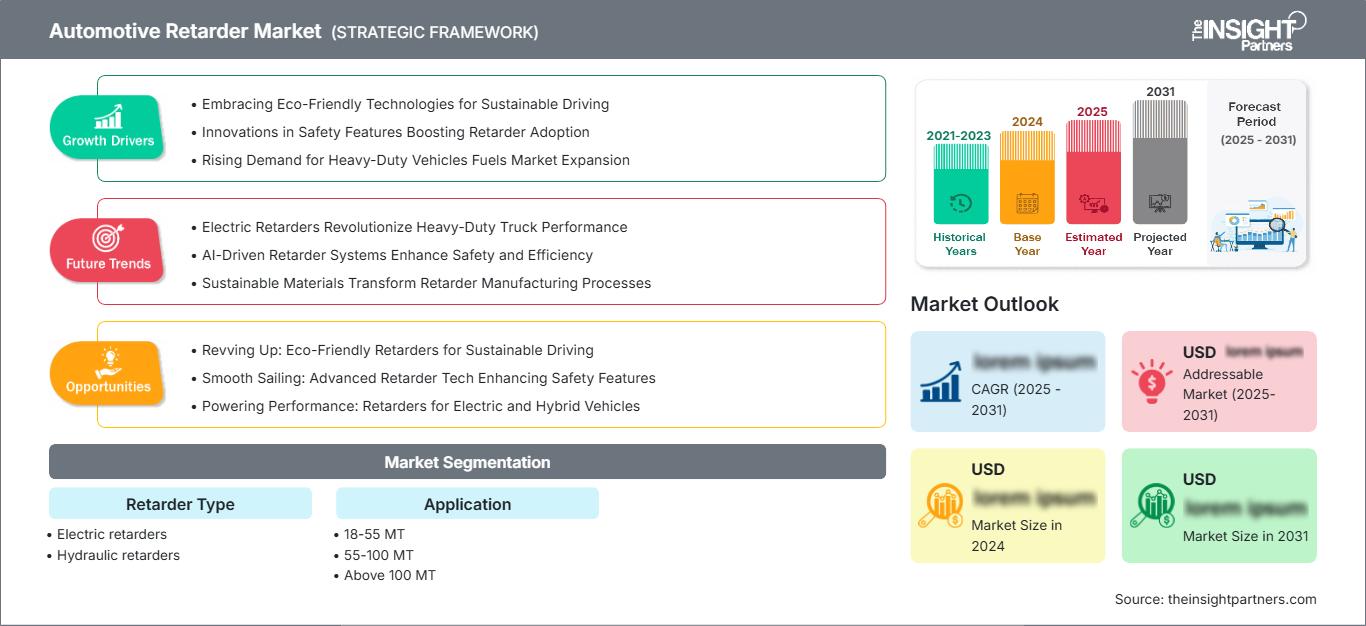
Task: Click the Above 100 MT list item
Action: pyautogui.click(x=390, y=575)
